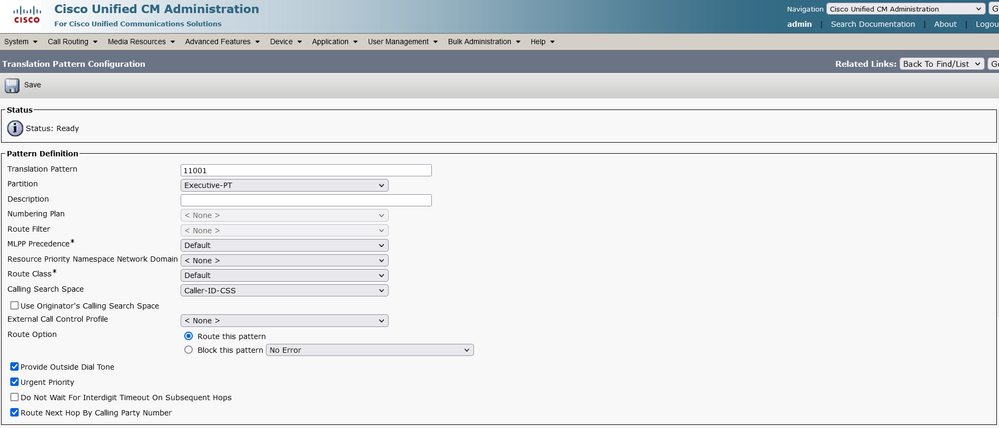Image resolution: width=999 pixels, height=428 pixels.
Task: Select Route this pattern radio button
Action: pos(188,336)
